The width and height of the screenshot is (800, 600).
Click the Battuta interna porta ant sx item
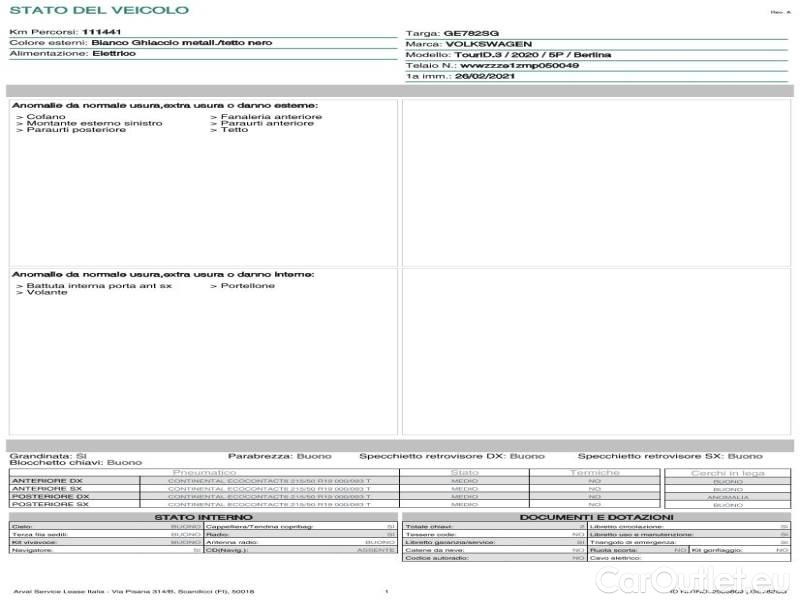(98, 286)
